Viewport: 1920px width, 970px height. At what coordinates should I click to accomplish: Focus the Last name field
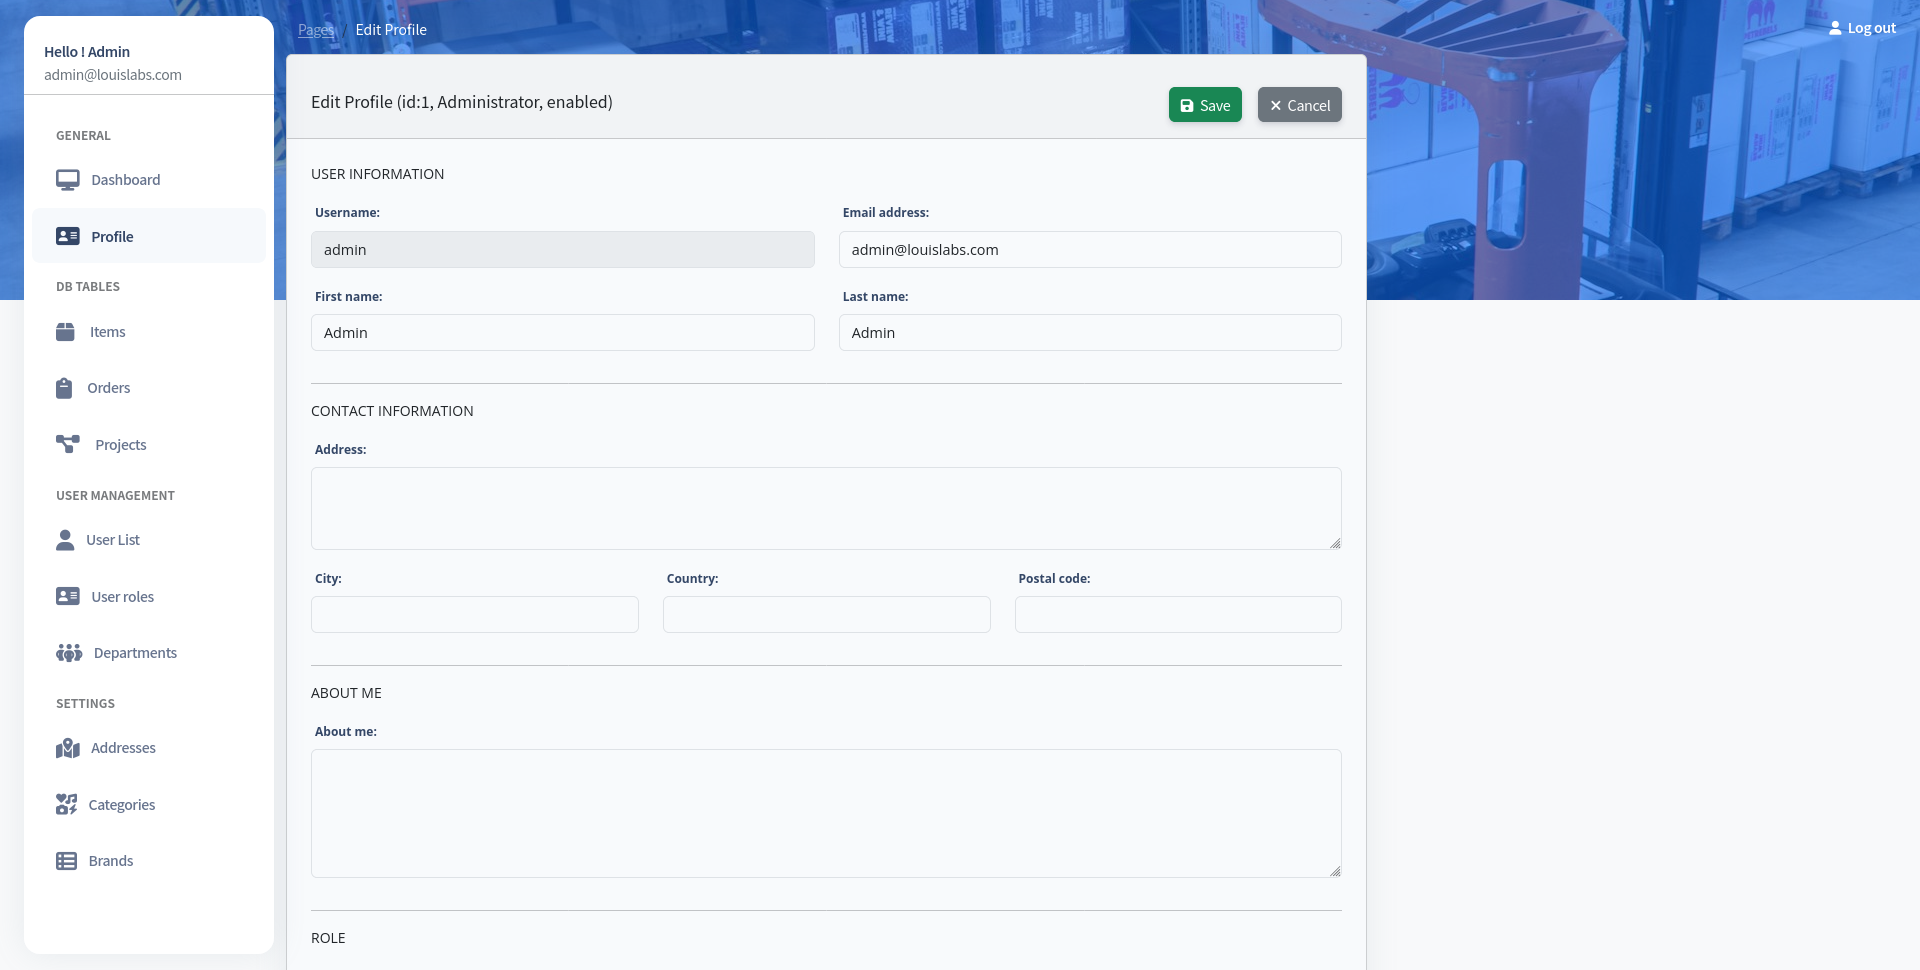pyautogui.click(x=1090, y=333)
